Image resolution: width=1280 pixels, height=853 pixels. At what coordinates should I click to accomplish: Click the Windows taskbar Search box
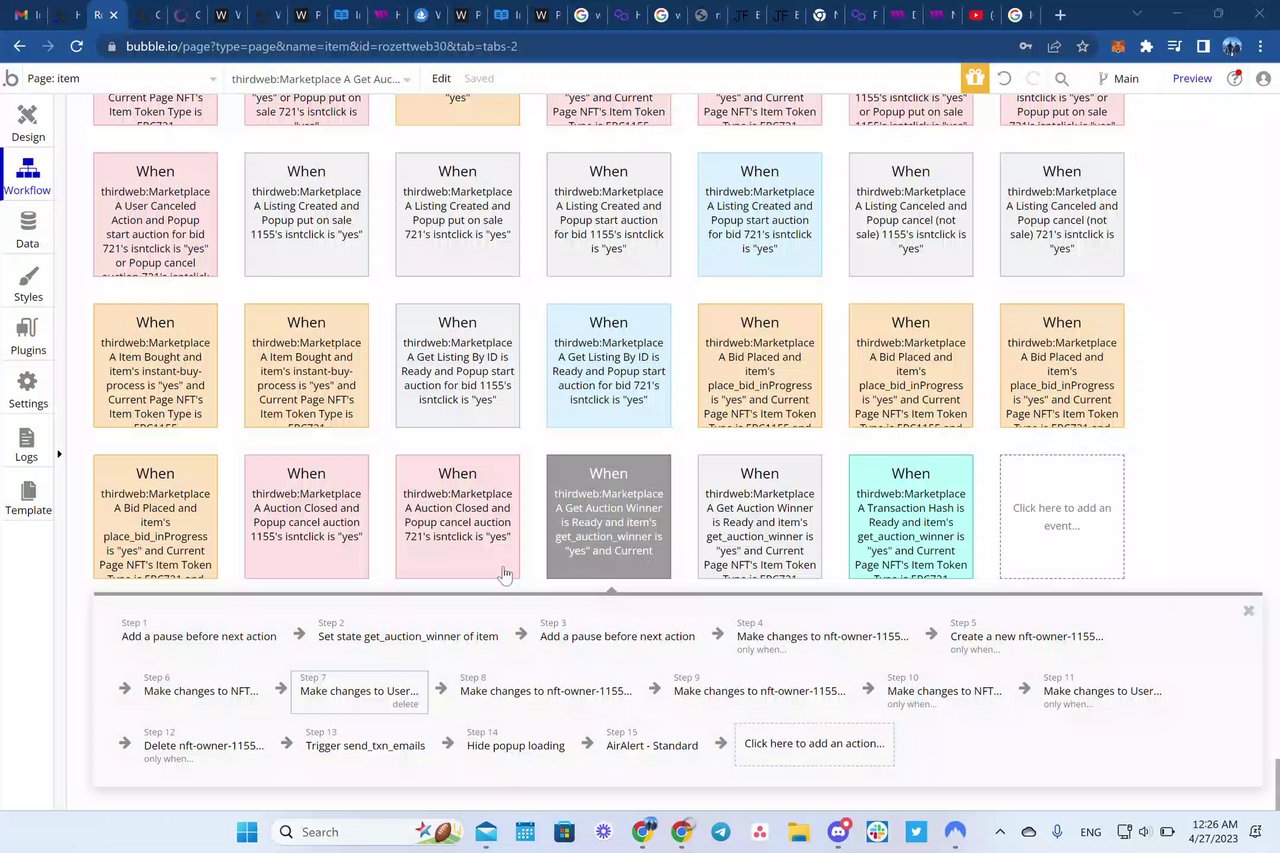point(367,832)
